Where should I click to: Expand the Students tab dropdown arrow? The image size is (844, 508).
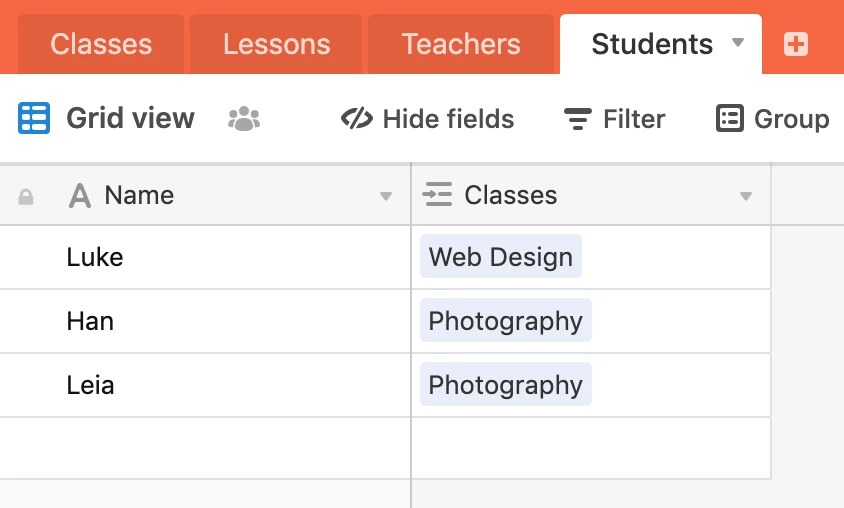click(738, 43)
